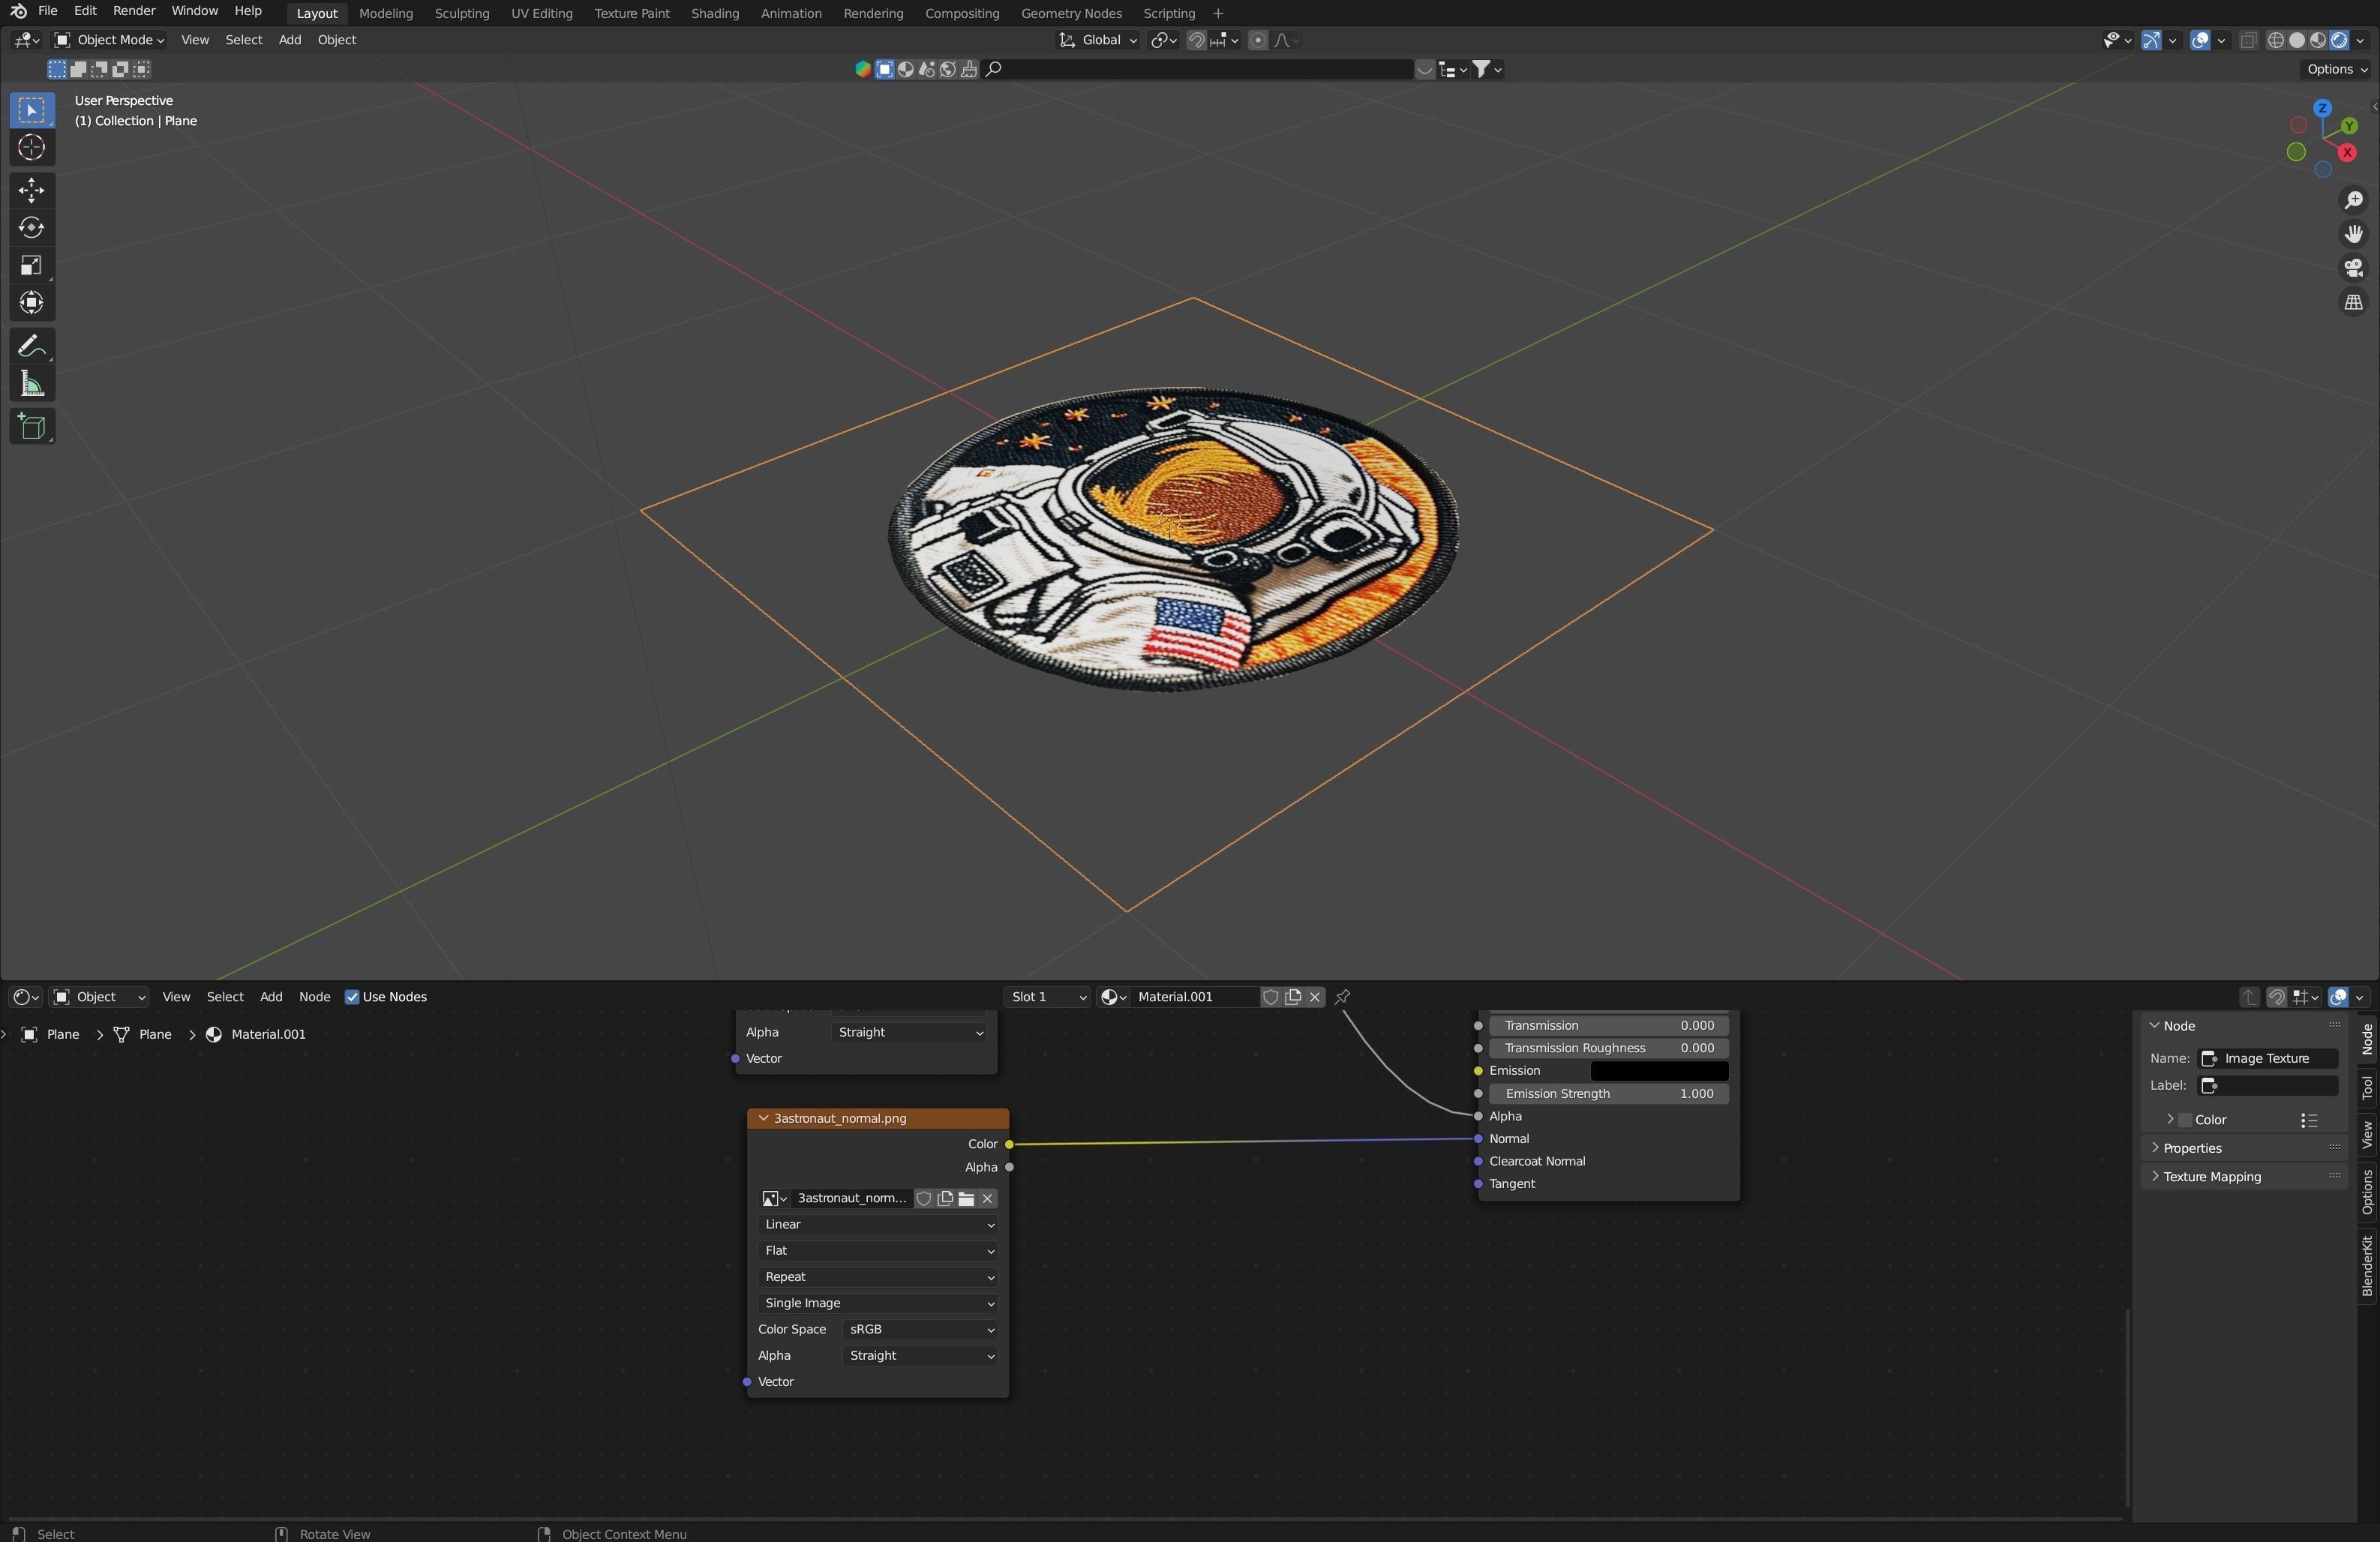Click the pan view hand icon
The height and width of the screenshot is (1542, 2380).
pos(2353,234)
